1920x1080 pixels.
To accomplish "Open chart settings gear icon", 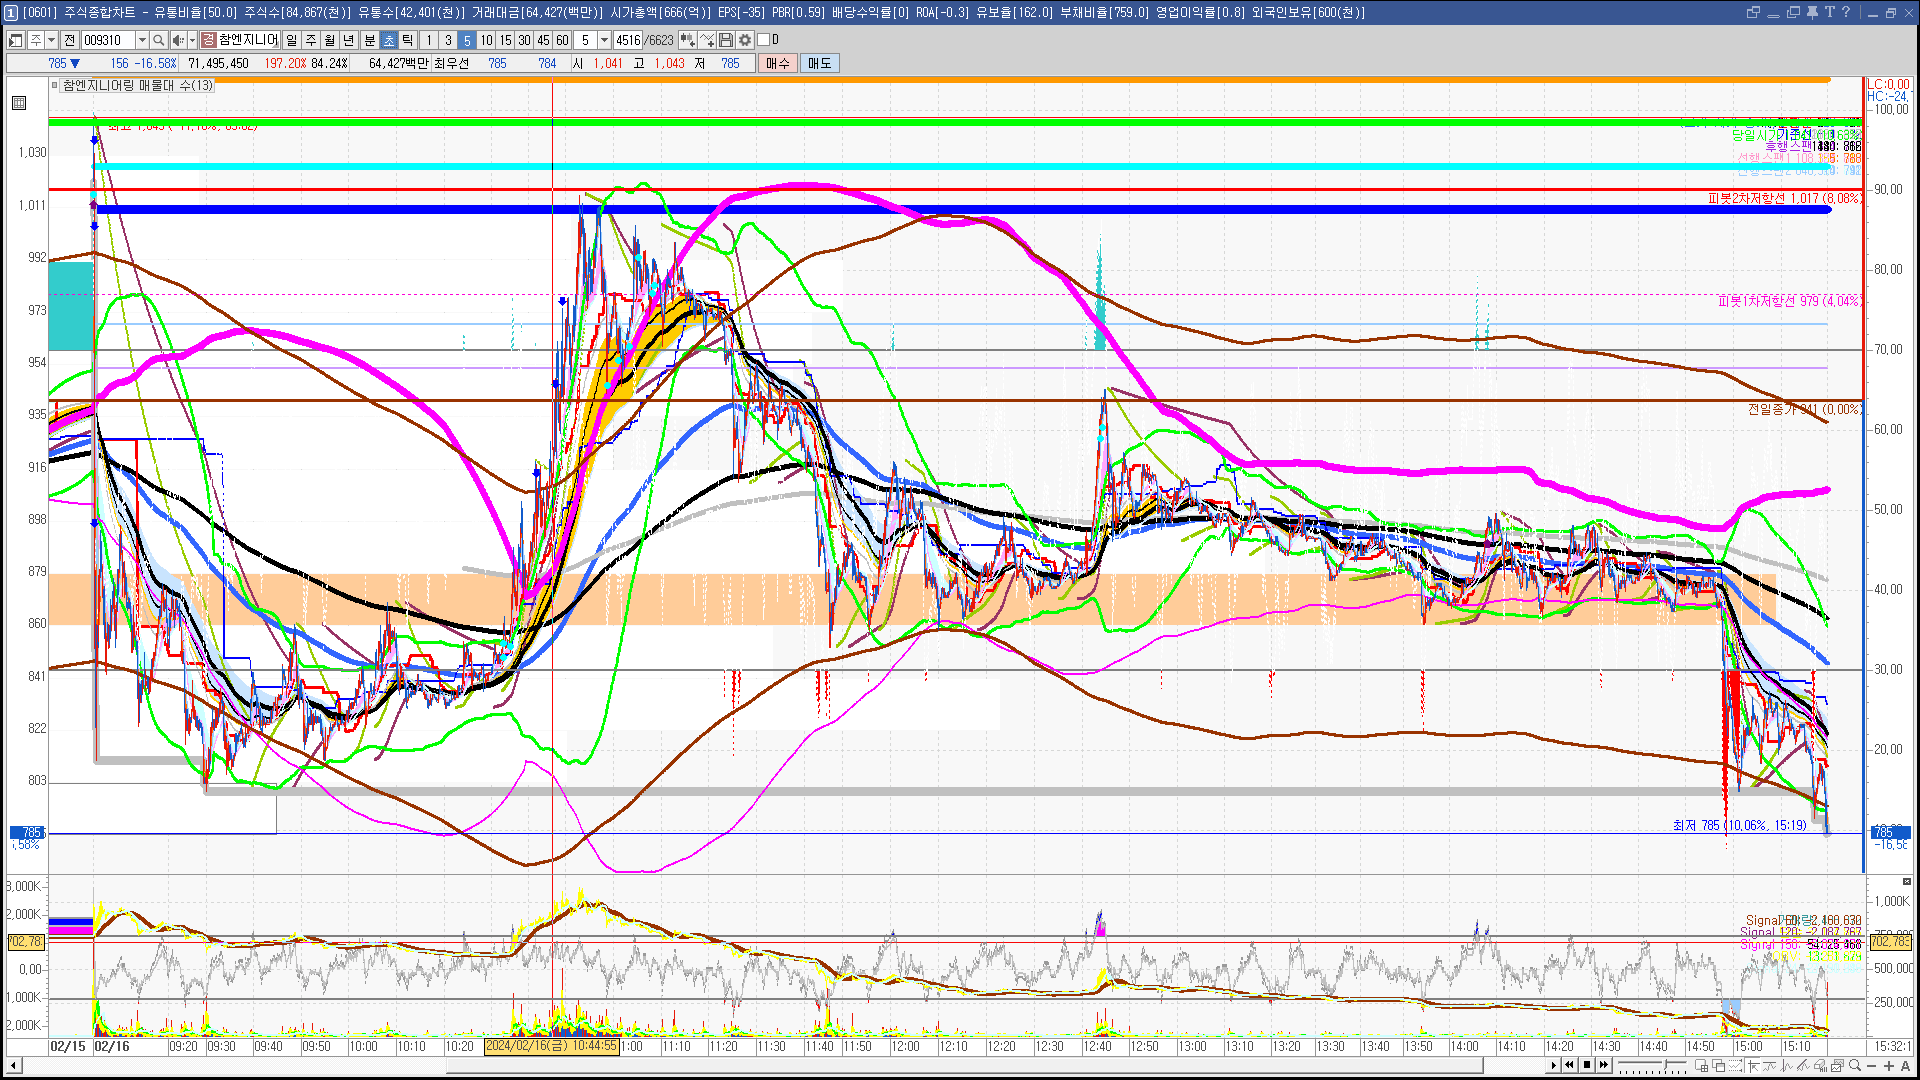I will point(745,40).
